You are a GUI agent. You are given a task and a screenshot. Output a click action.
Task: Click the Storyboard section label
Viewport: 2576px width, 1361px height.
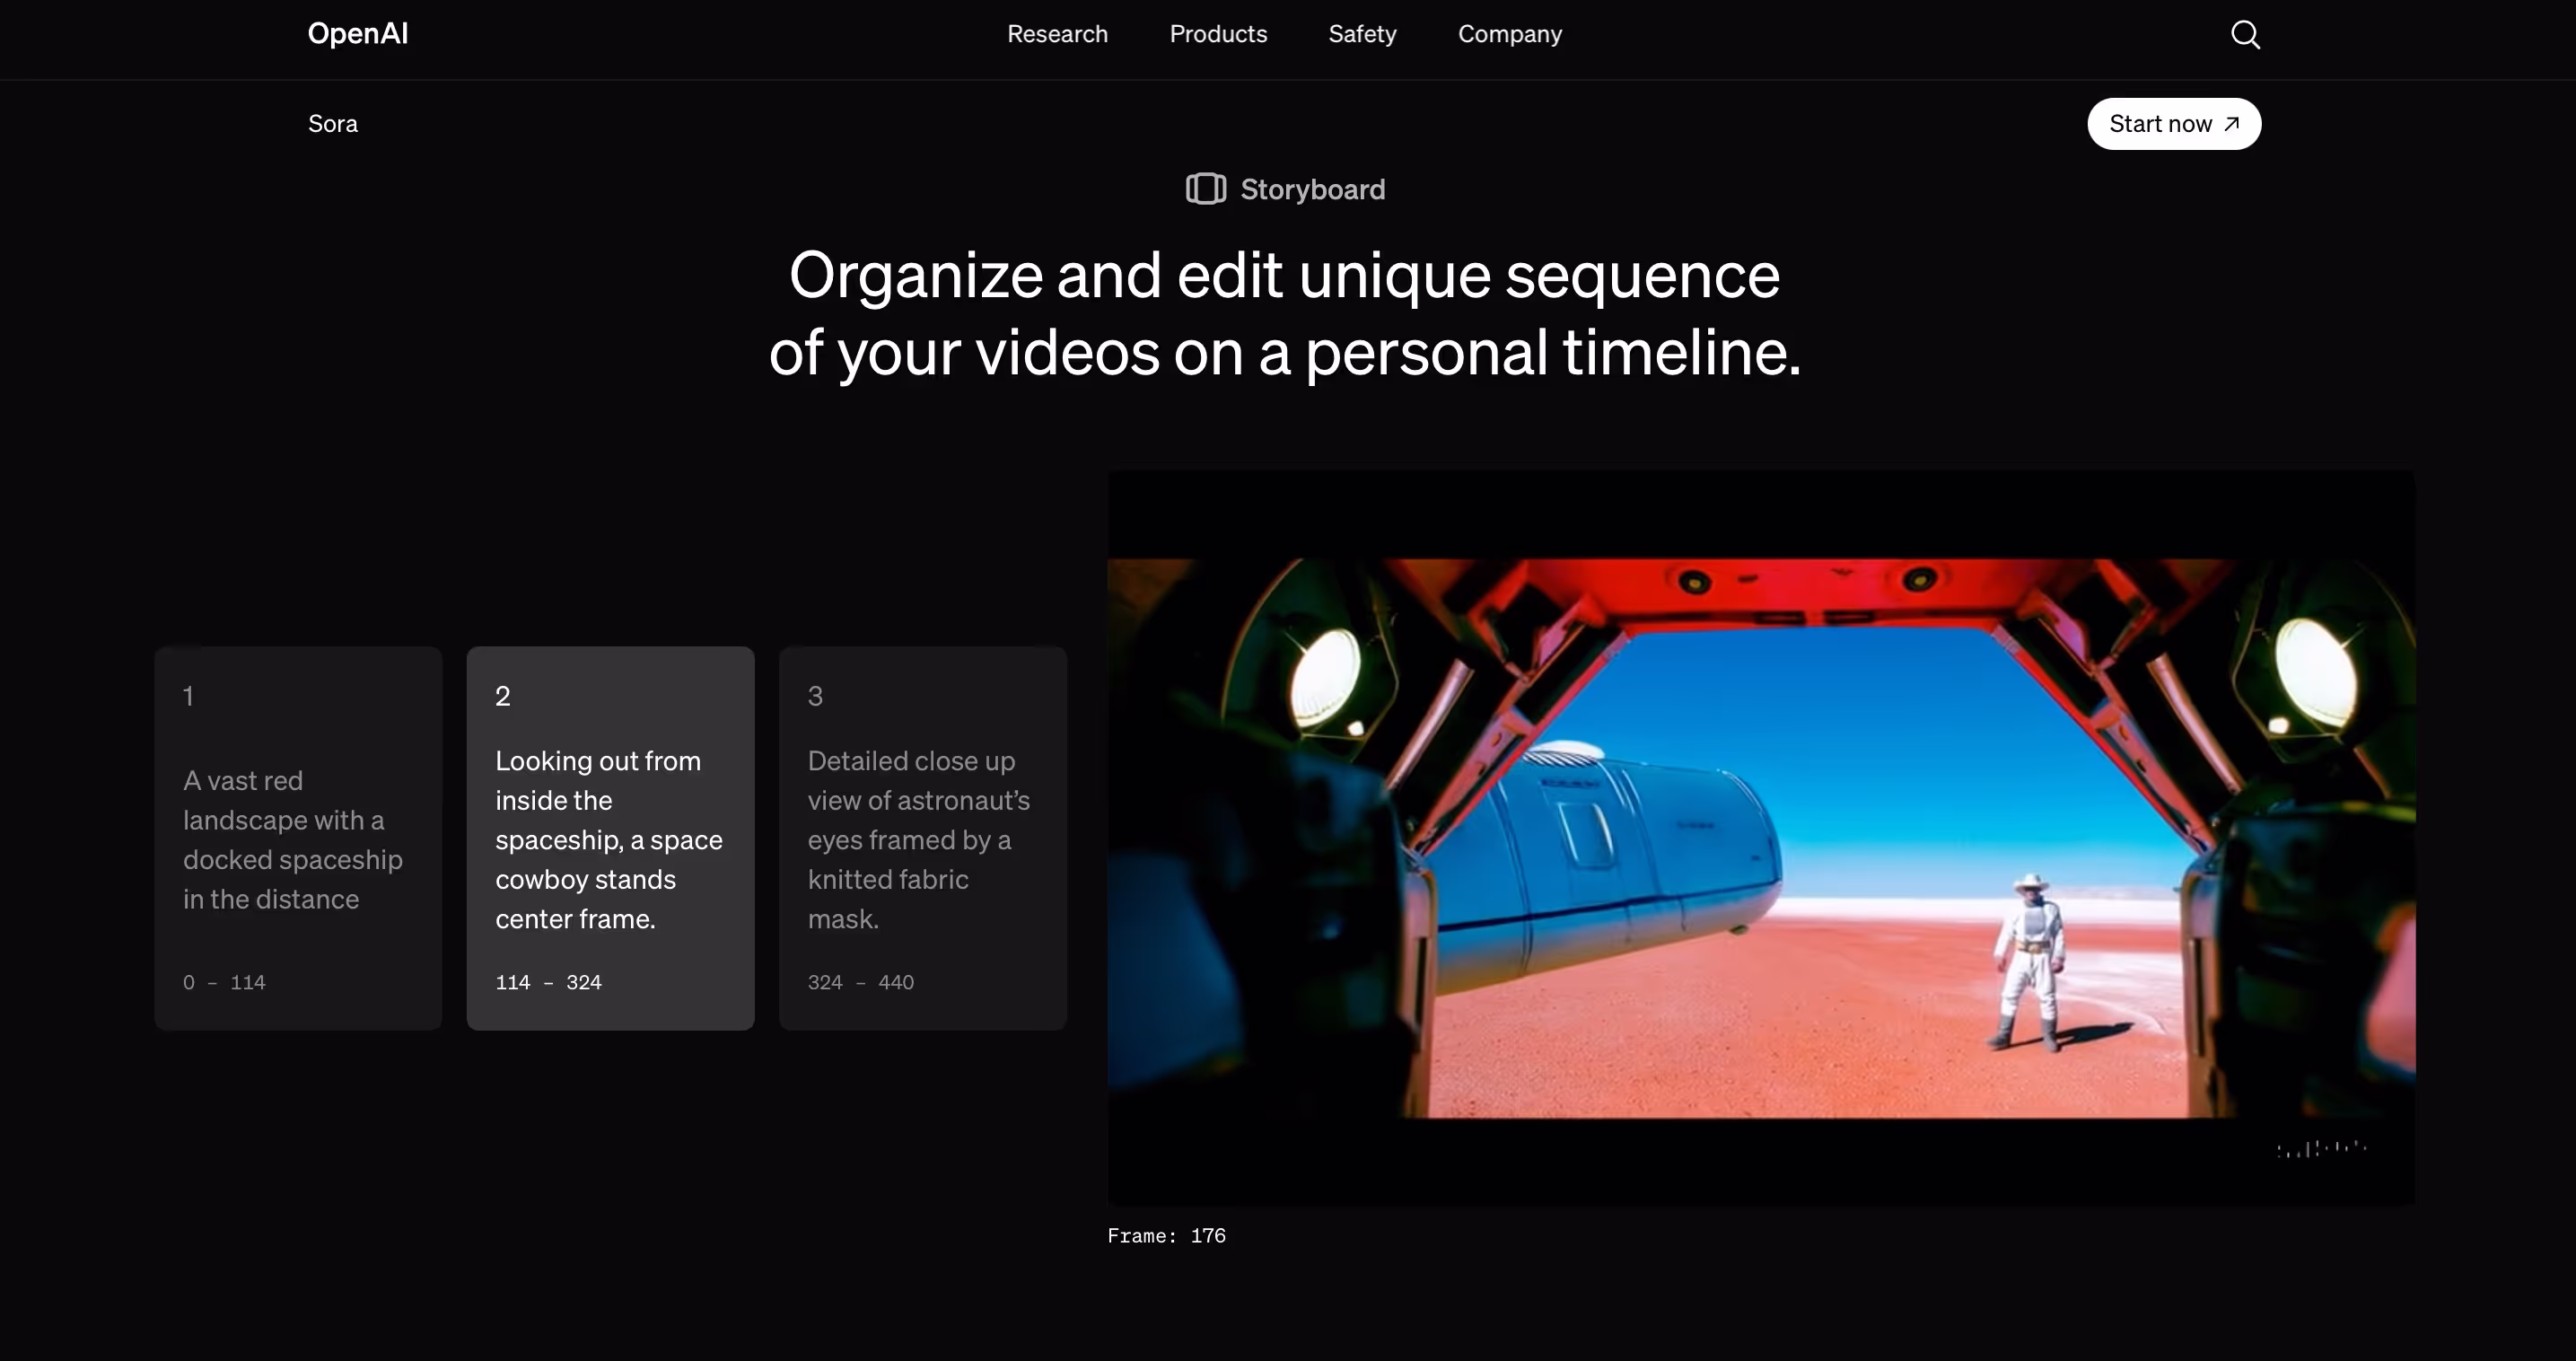(x=1312, y=189)
